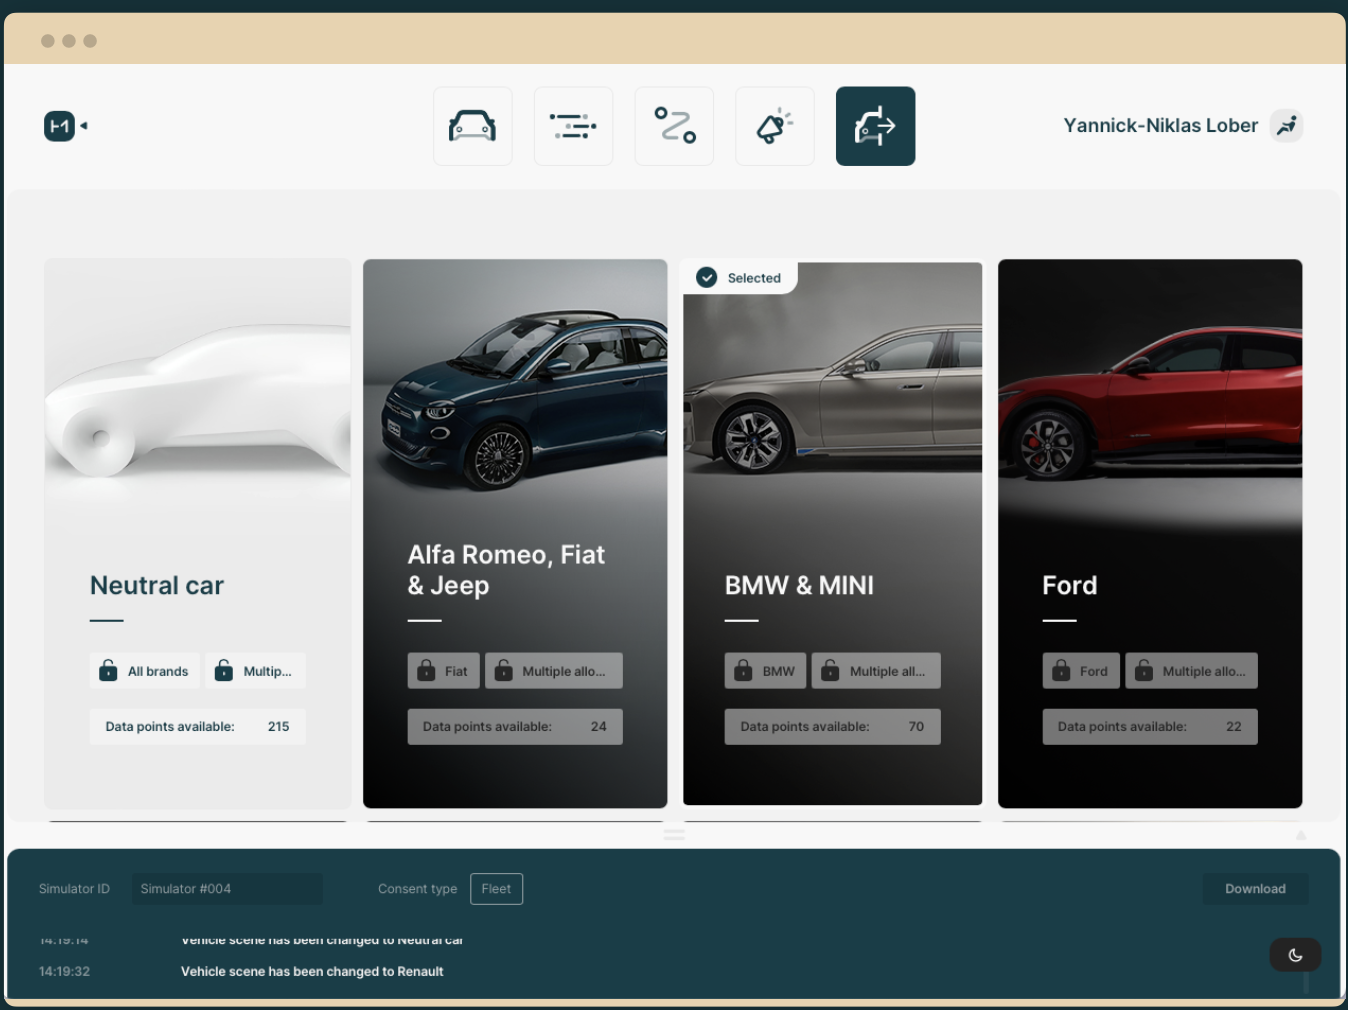Select the Ford vehicle card

1150,533
